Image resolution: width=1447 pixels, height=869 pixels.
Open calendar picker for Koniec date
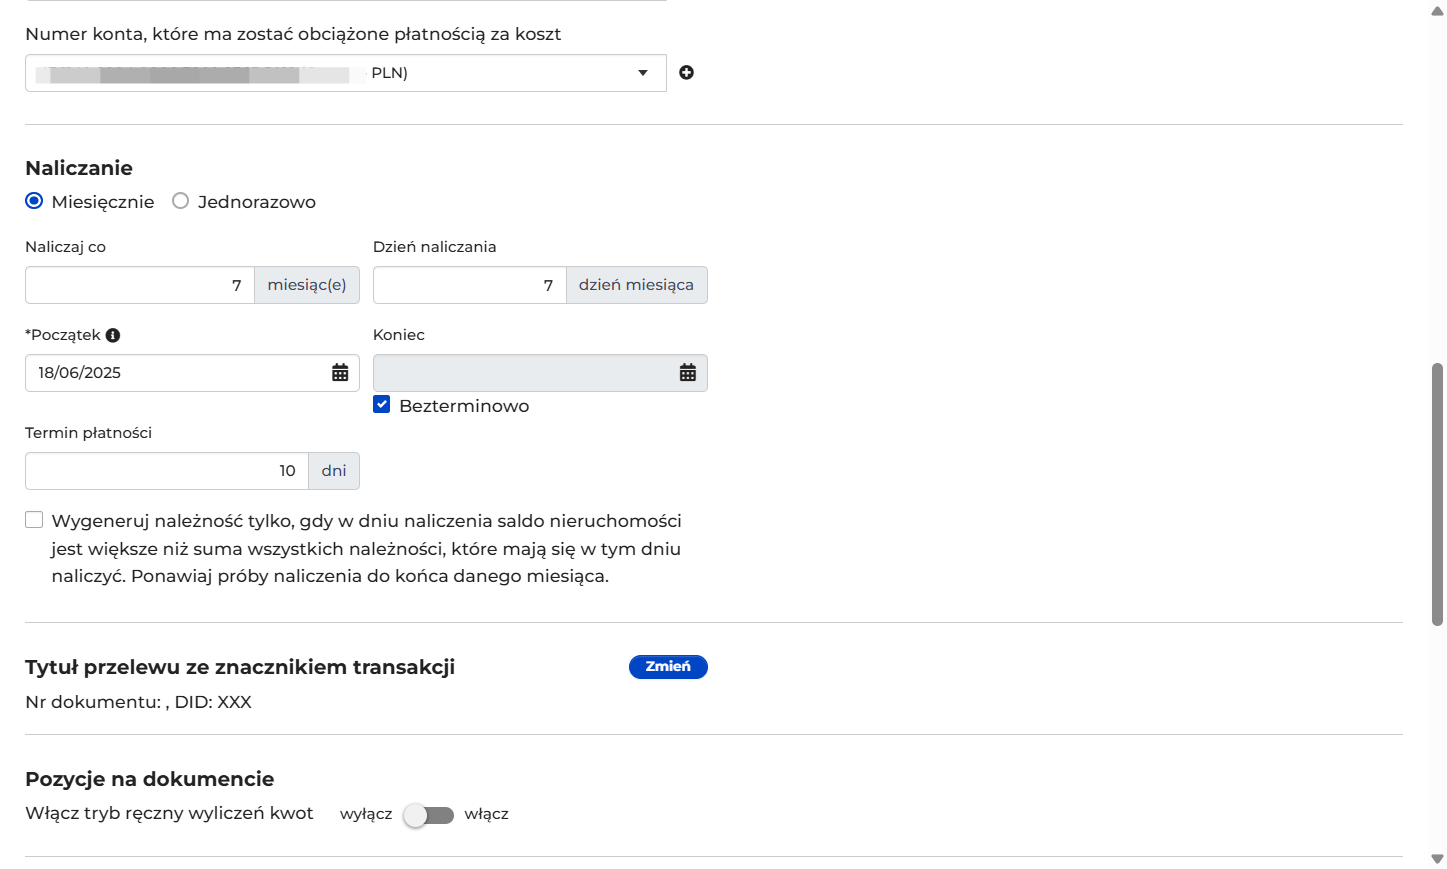(x=688, y=373)
